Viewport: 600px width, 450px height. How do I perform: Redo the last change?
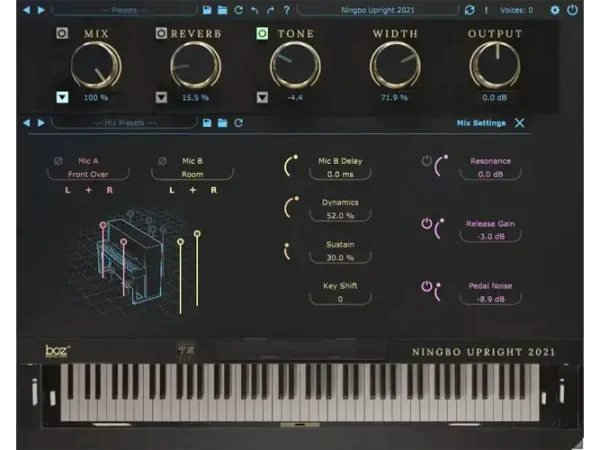[270, 10]
